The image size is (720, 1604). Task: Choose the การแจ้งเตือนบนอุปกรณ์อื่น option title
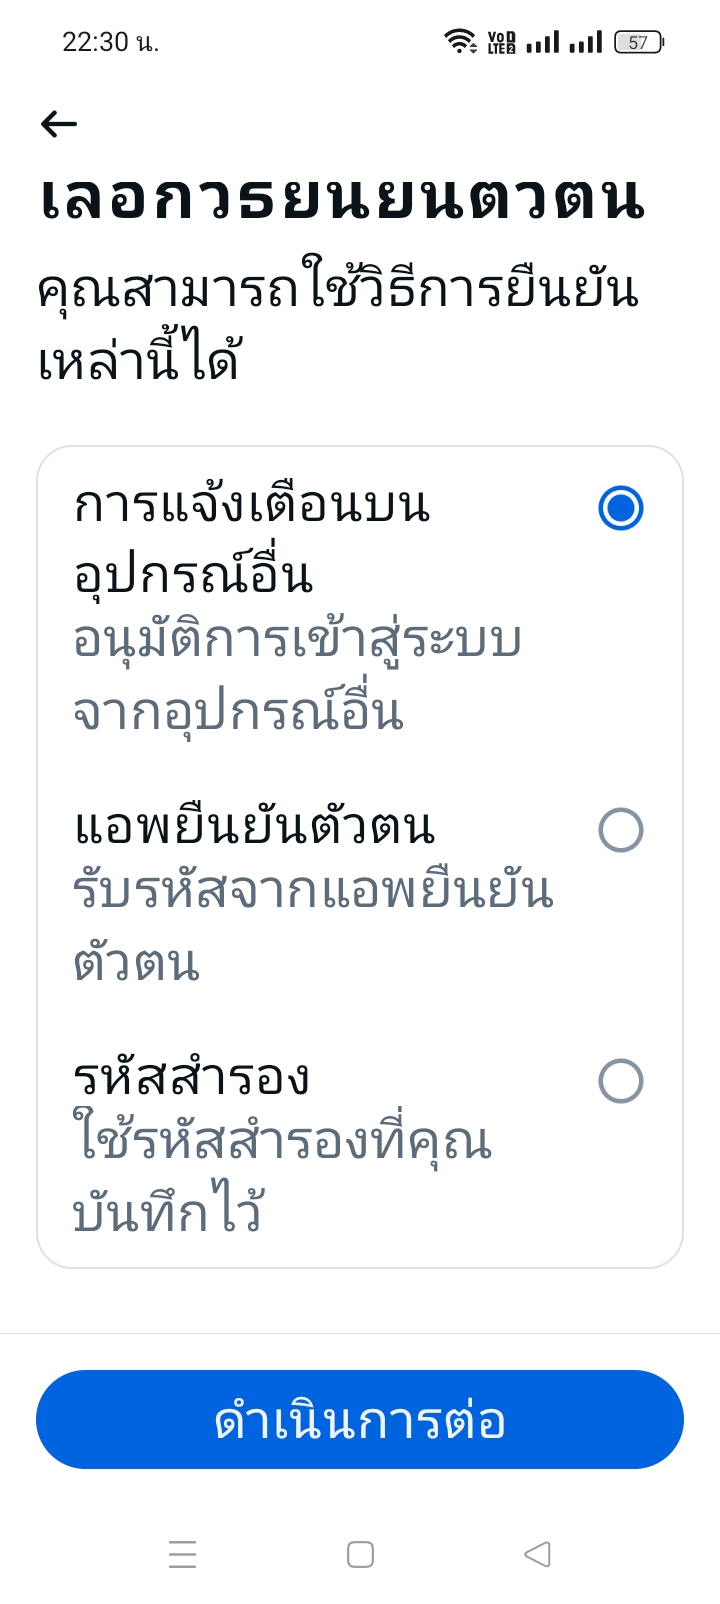click(x=252, y=540)
